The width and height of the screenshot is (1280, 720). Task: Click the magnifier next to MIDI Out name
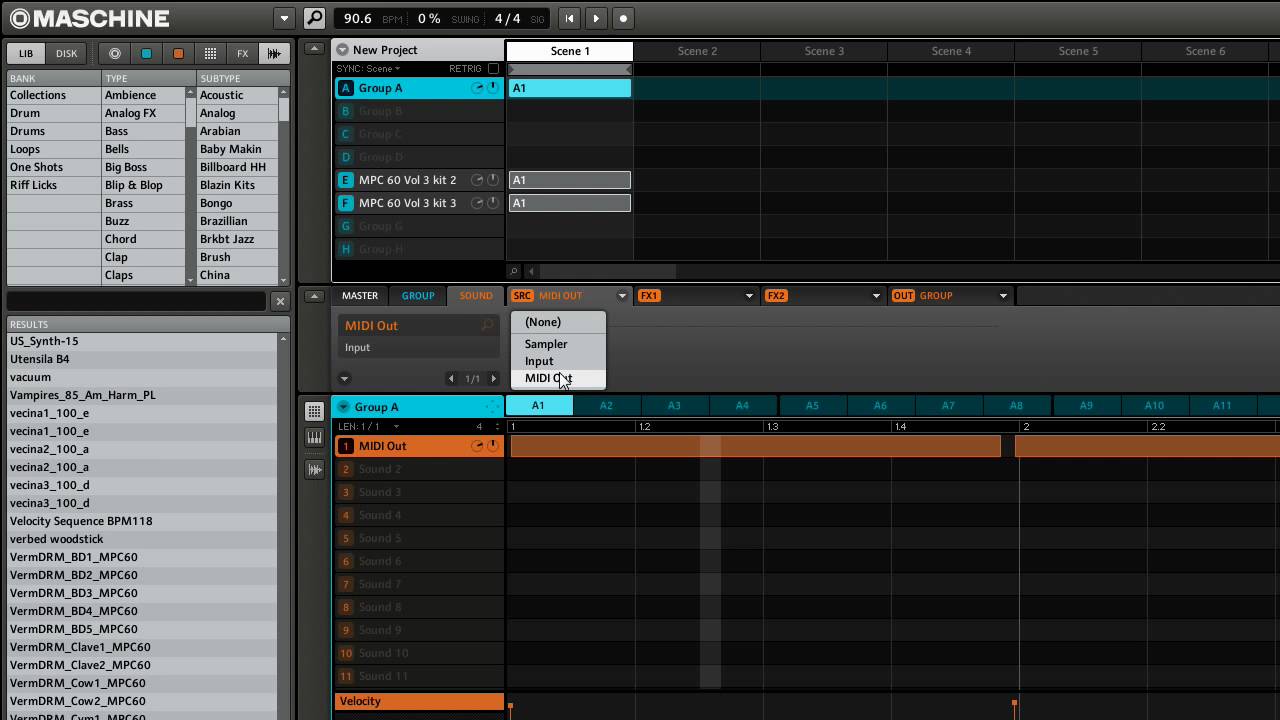[487, 326]
